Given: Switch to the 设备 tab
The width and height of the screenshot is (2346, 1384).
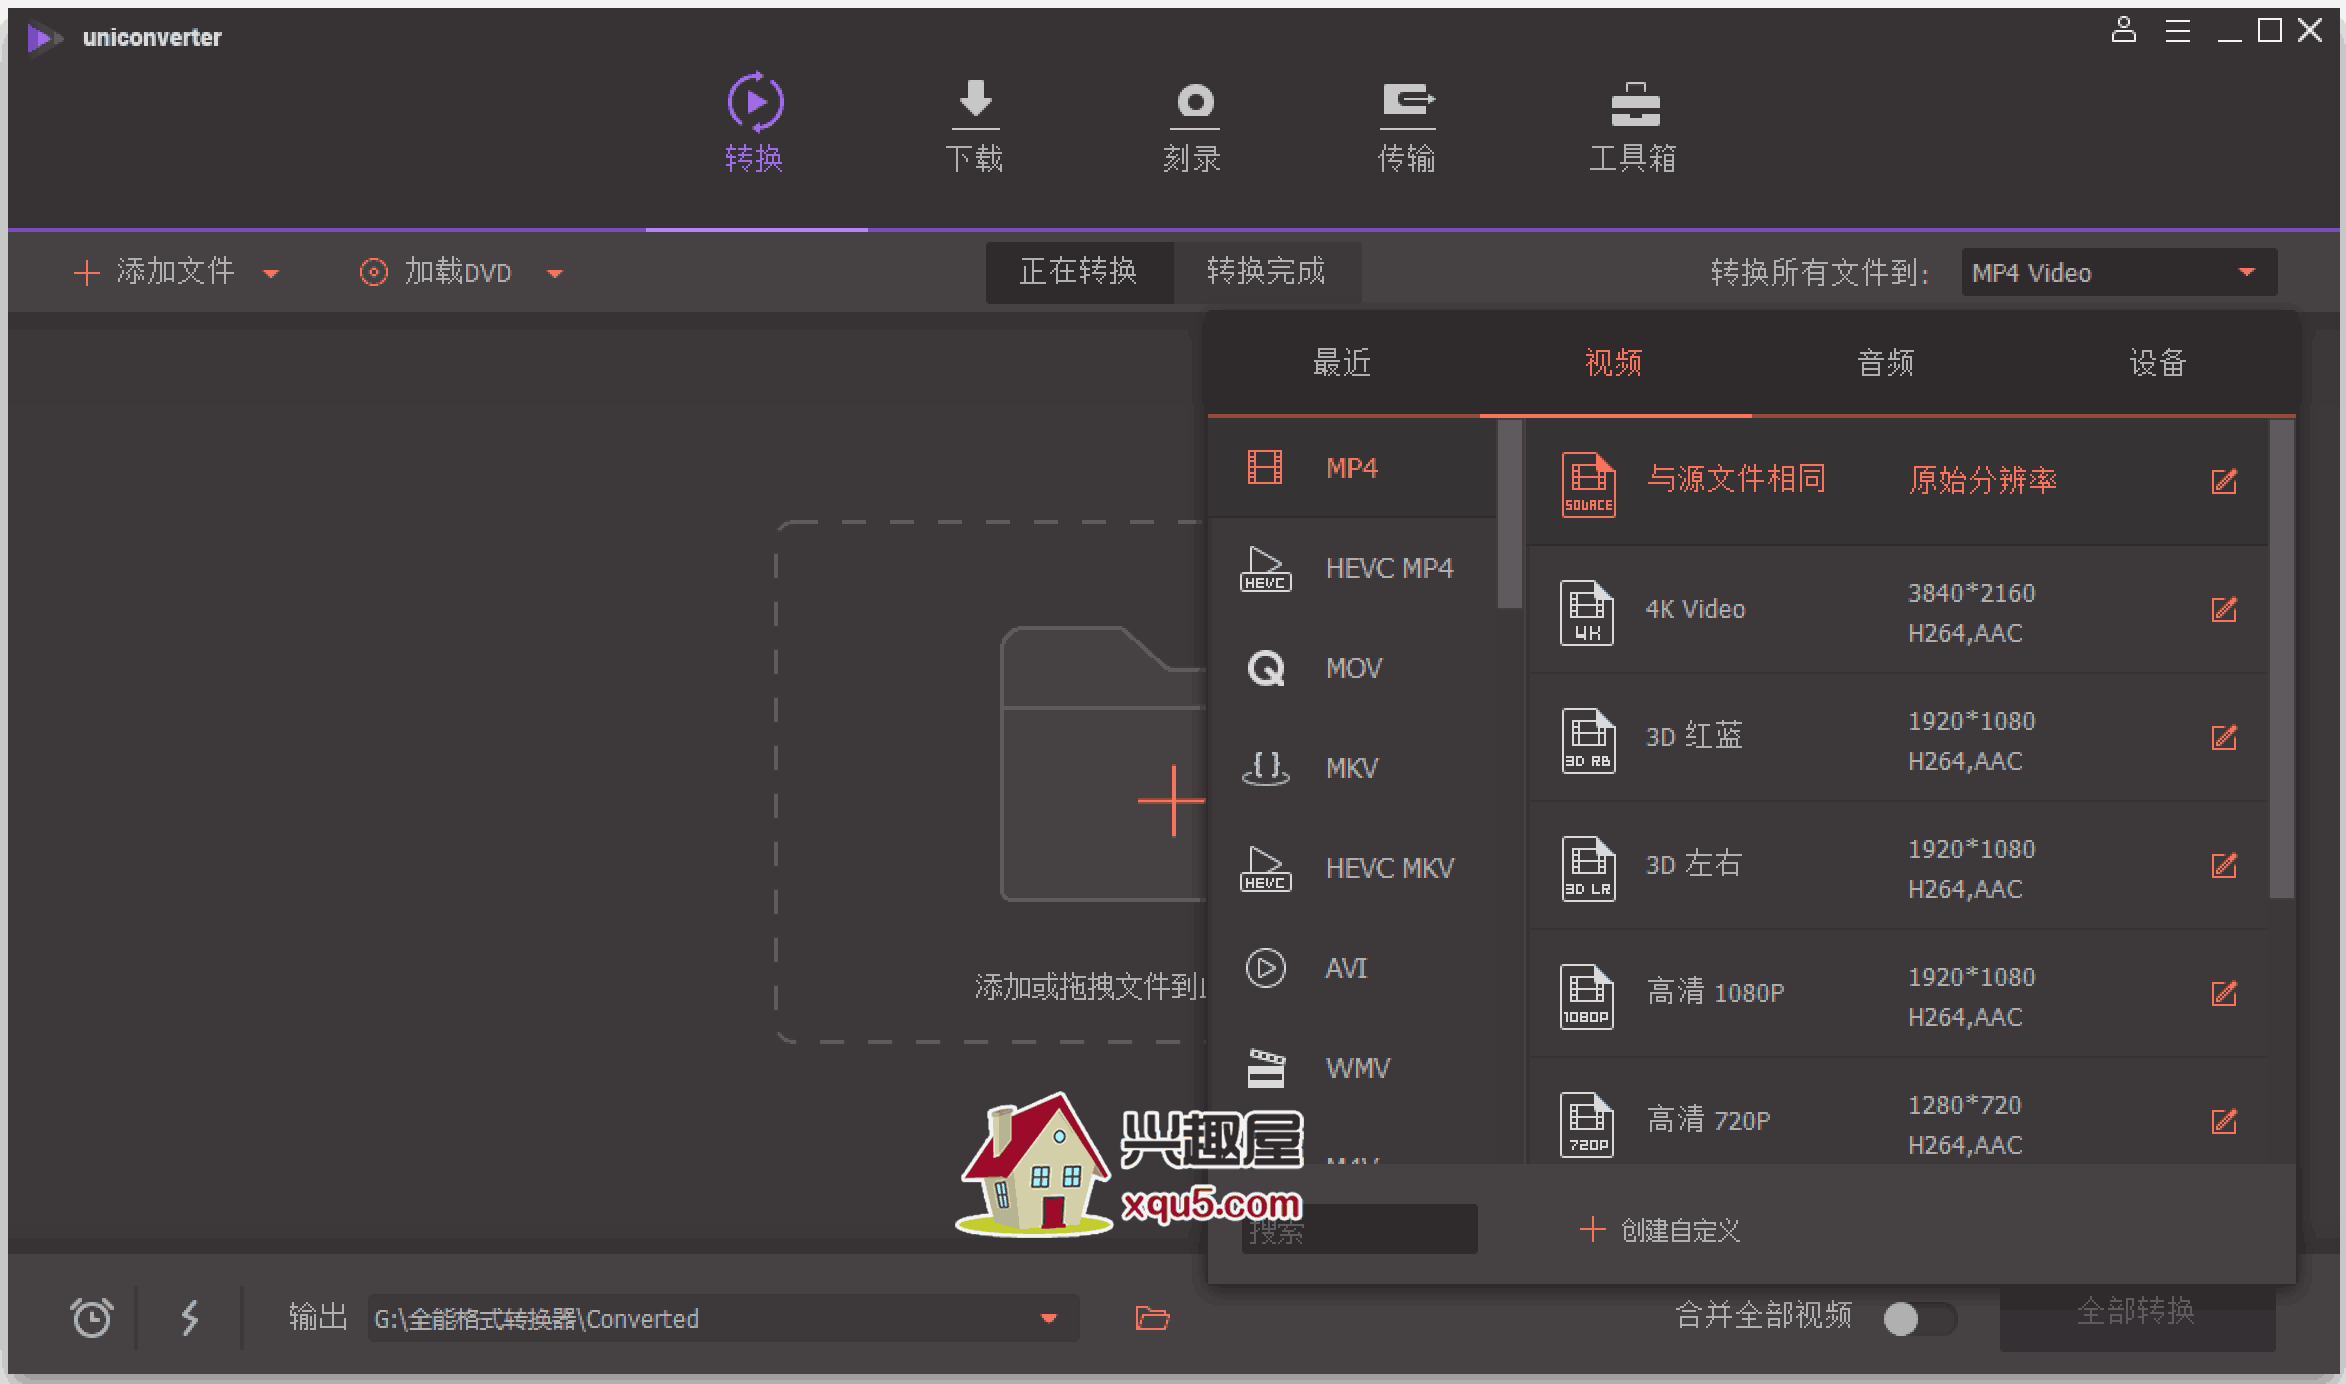Looking at the screenshot, I should 2158,362.
